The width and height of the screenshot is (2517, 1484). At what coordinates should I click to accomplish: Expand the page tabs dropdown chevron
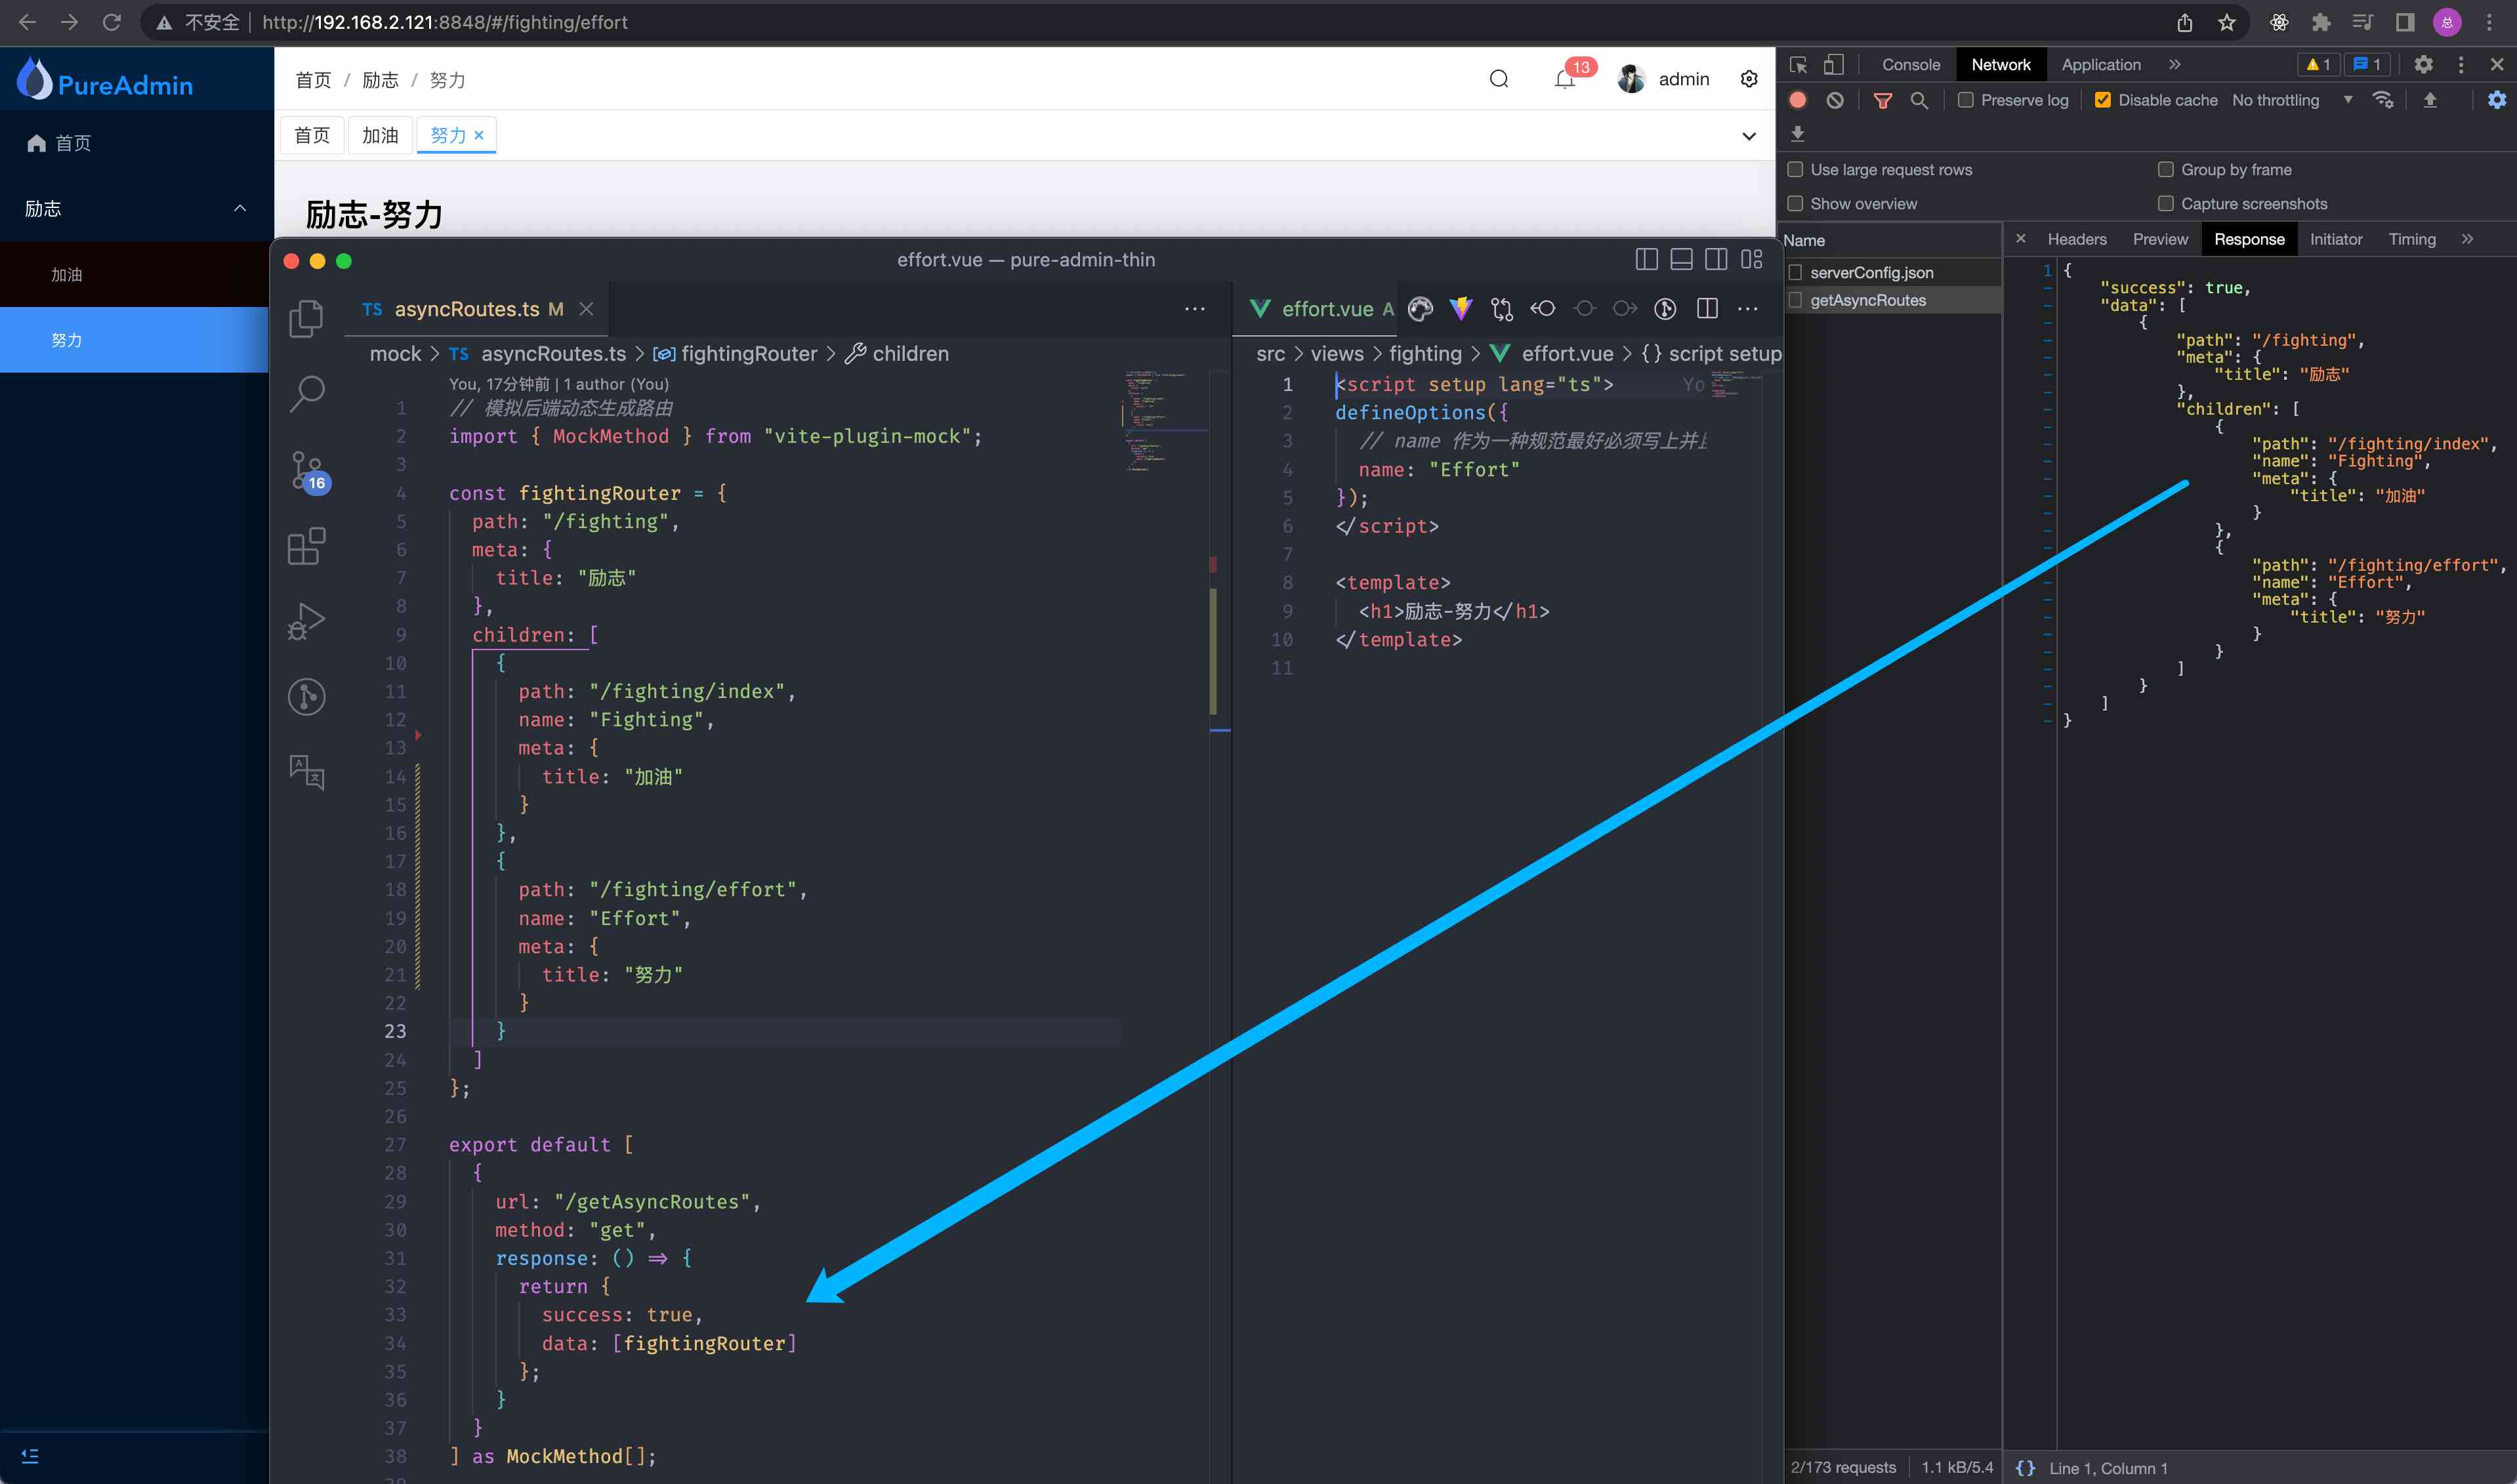[1748, 136]
